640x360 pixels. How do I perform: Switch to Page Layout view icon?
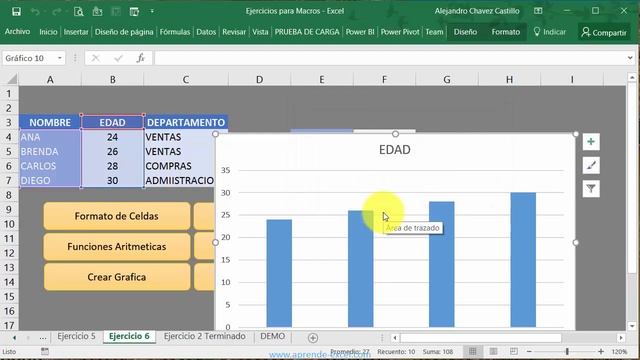point(493,351)
